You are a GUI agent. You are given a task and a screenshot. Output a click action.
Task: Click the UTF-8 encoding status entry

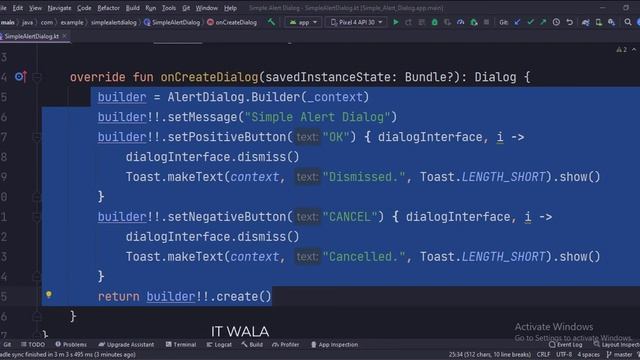click(564, 354)
